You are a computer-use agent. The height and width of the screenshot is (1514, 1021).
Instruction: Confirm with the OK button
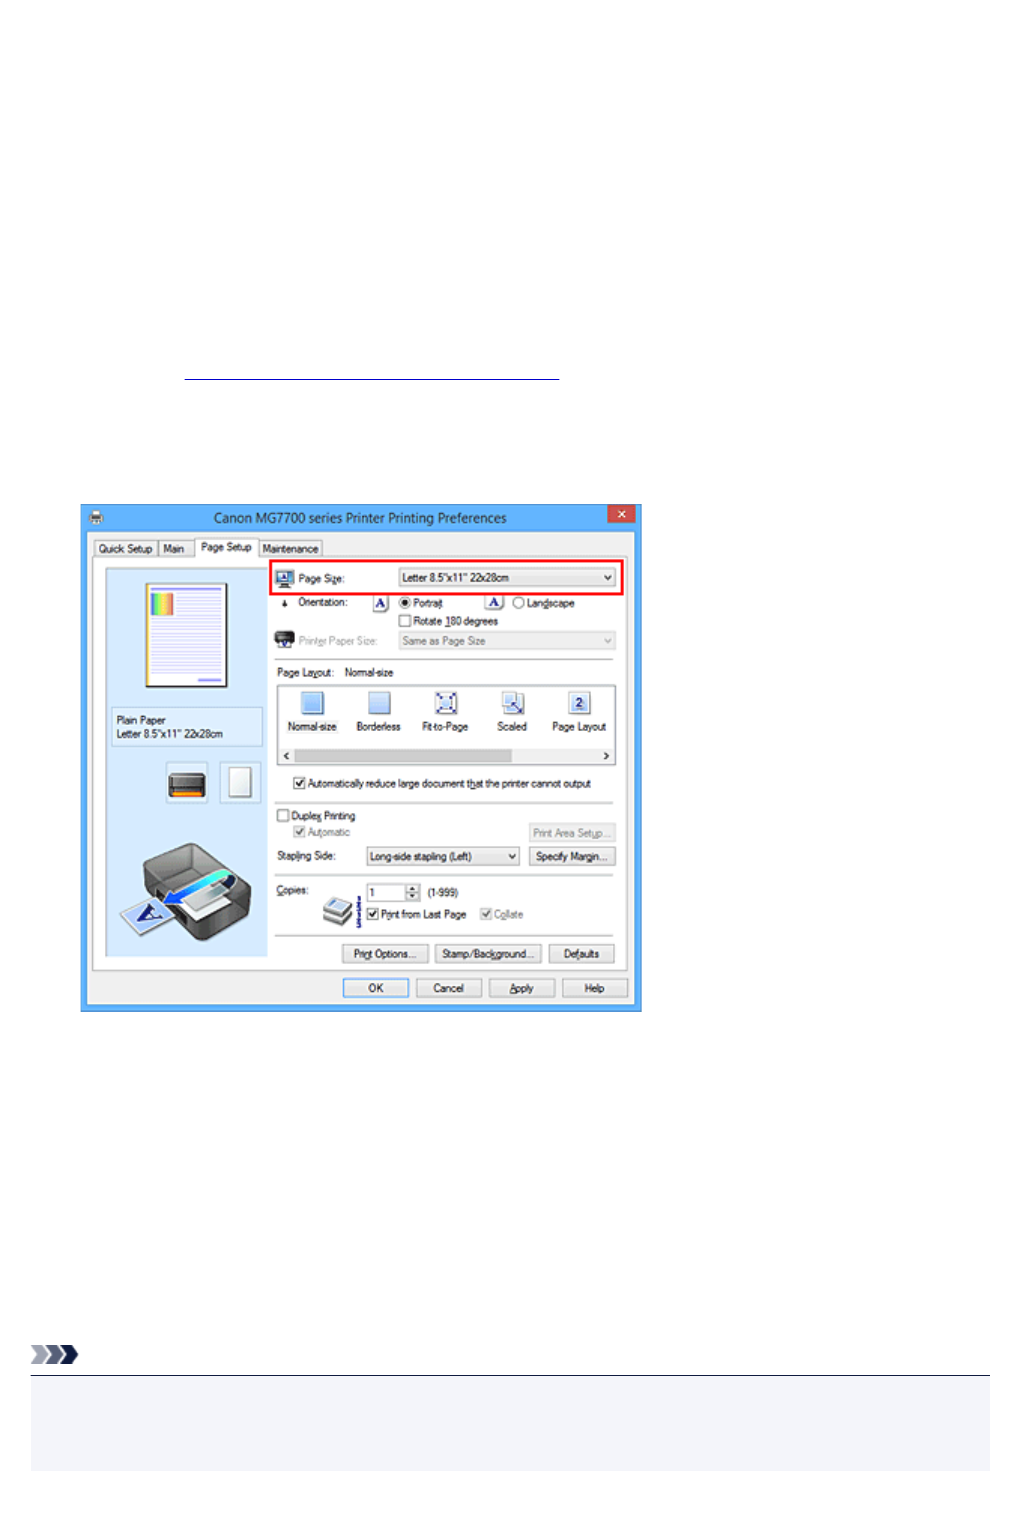376,988
